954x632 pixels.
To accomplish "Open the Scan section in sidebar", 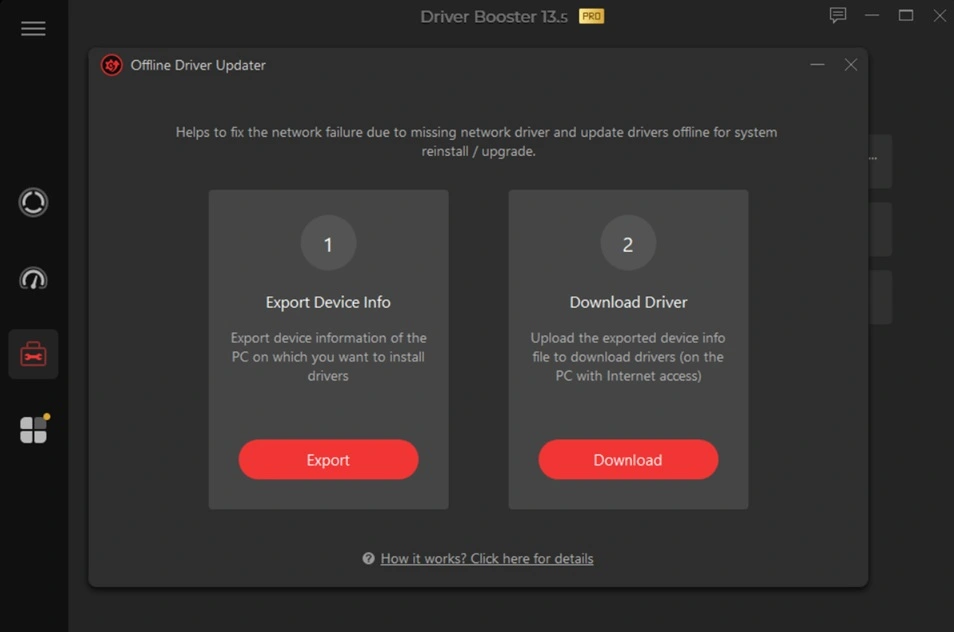I will [33, 203].
